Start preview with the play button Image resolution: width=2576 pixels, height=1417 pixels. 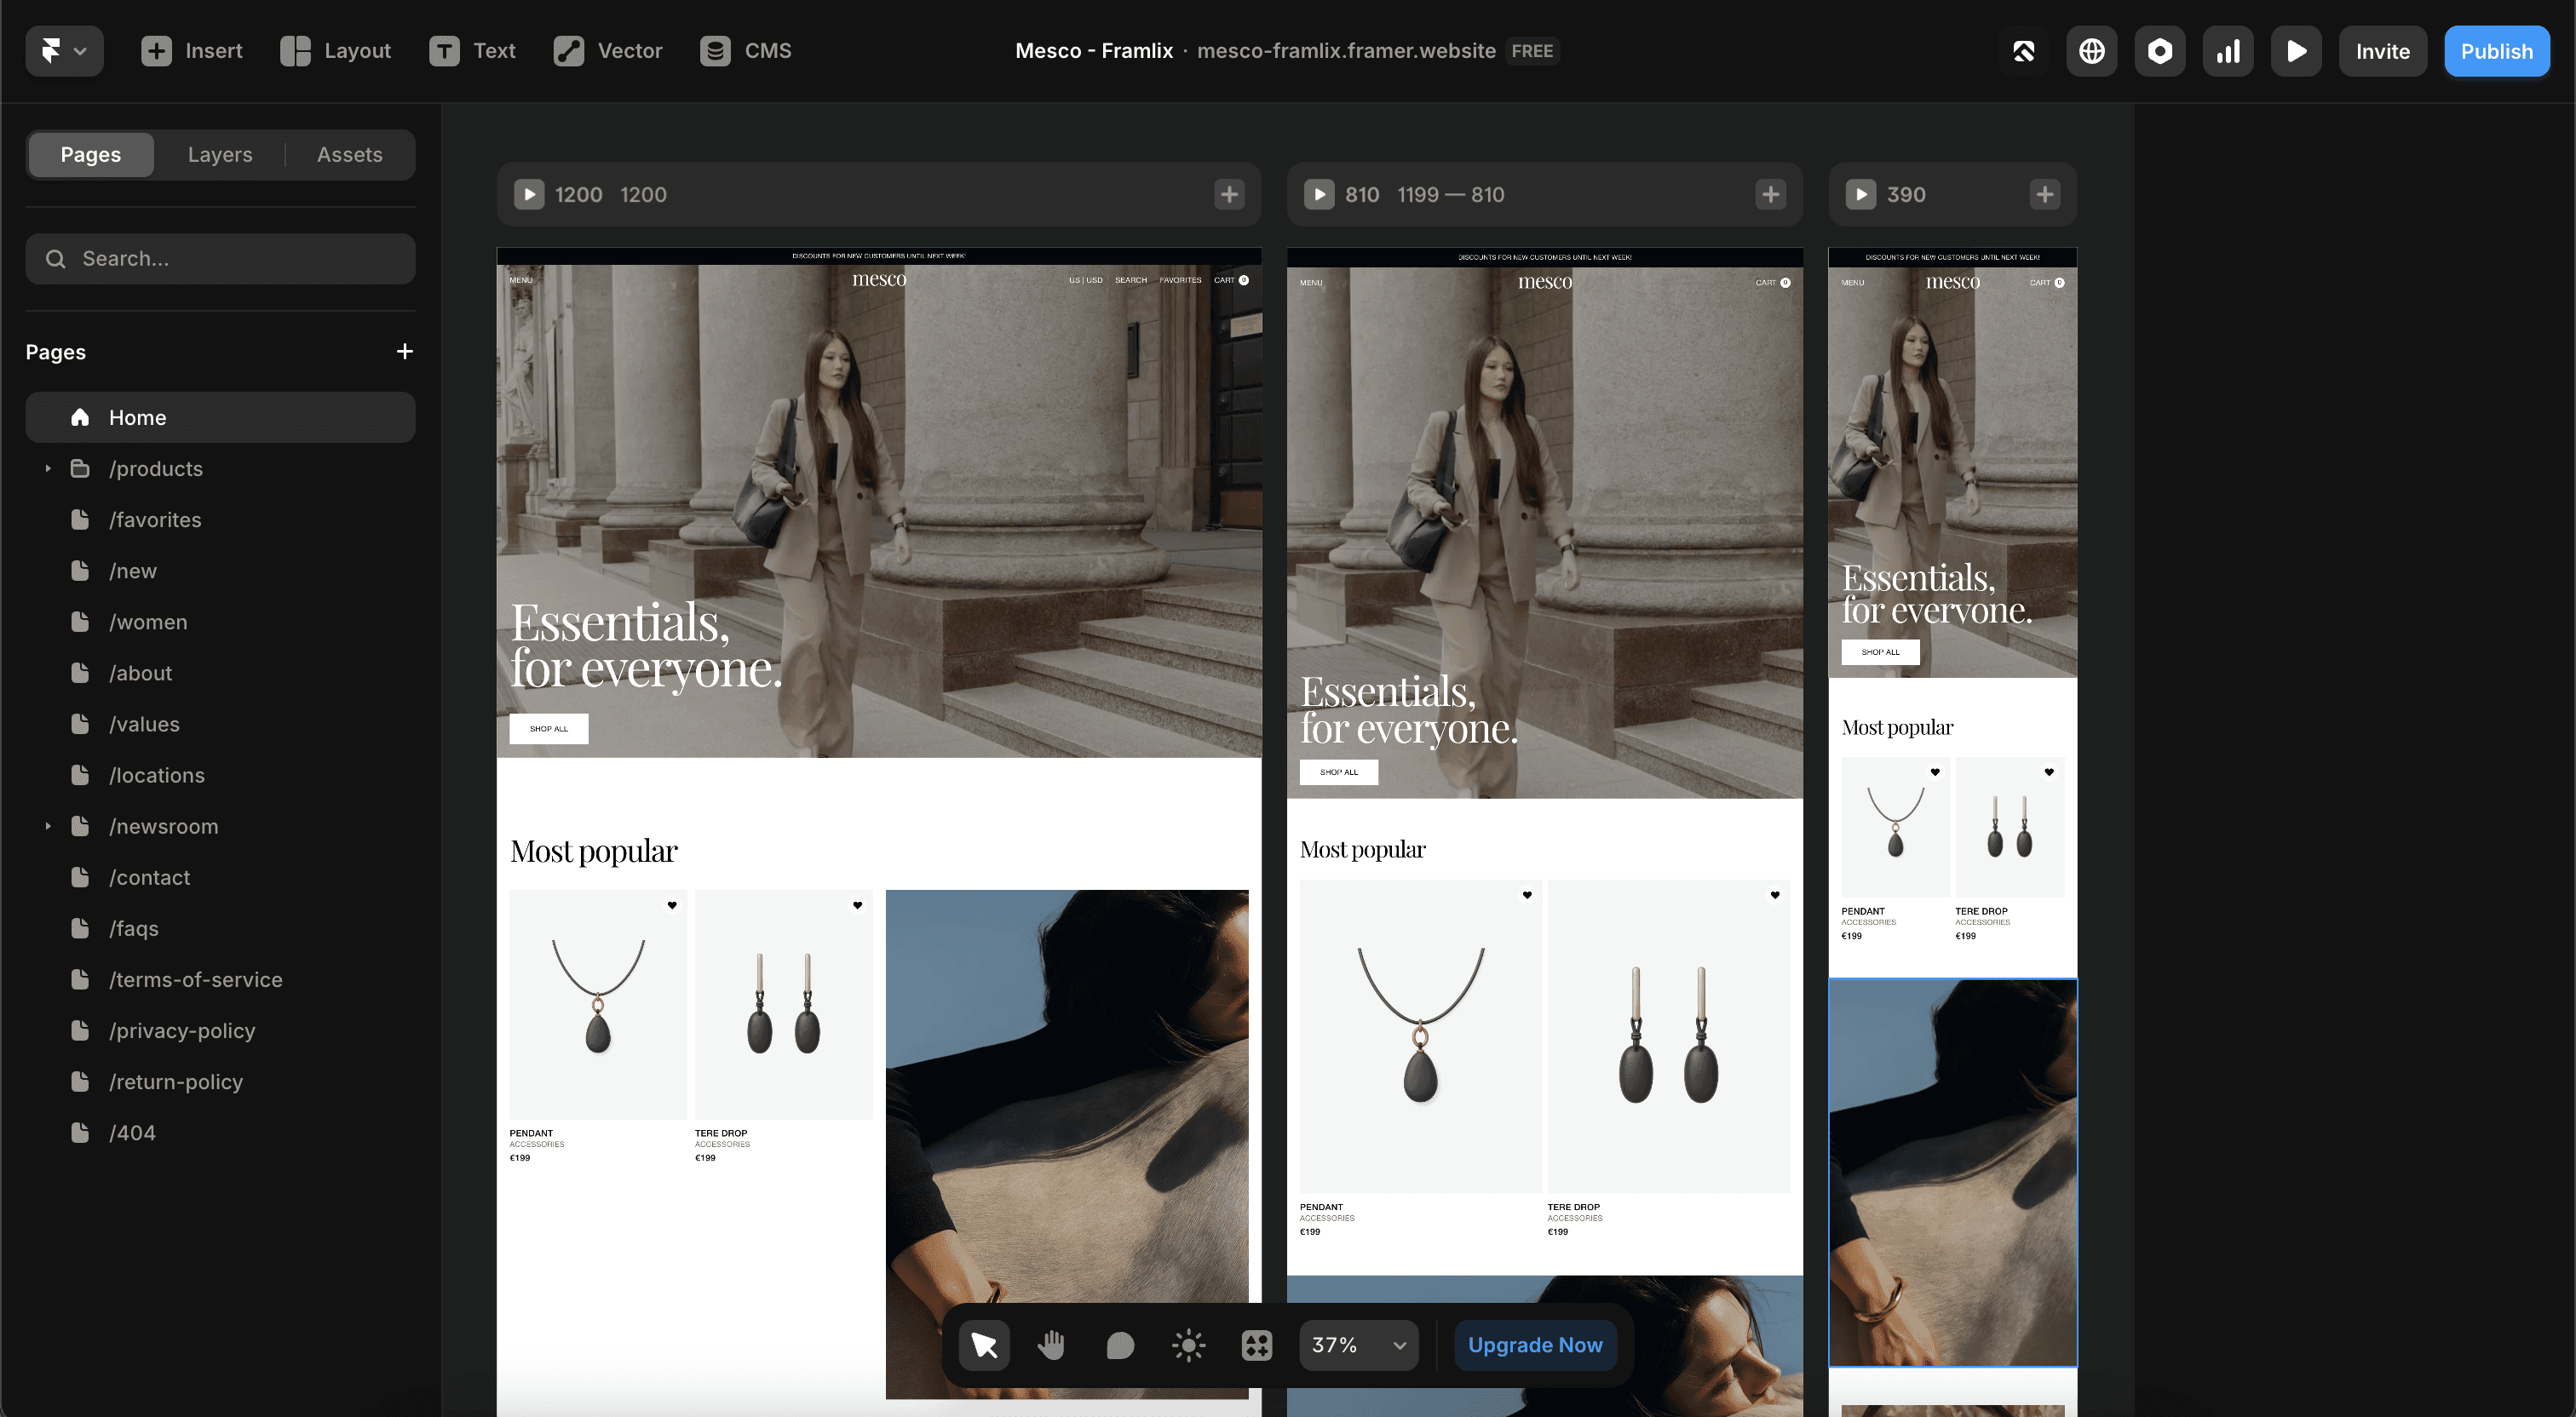pos(2296,50)
